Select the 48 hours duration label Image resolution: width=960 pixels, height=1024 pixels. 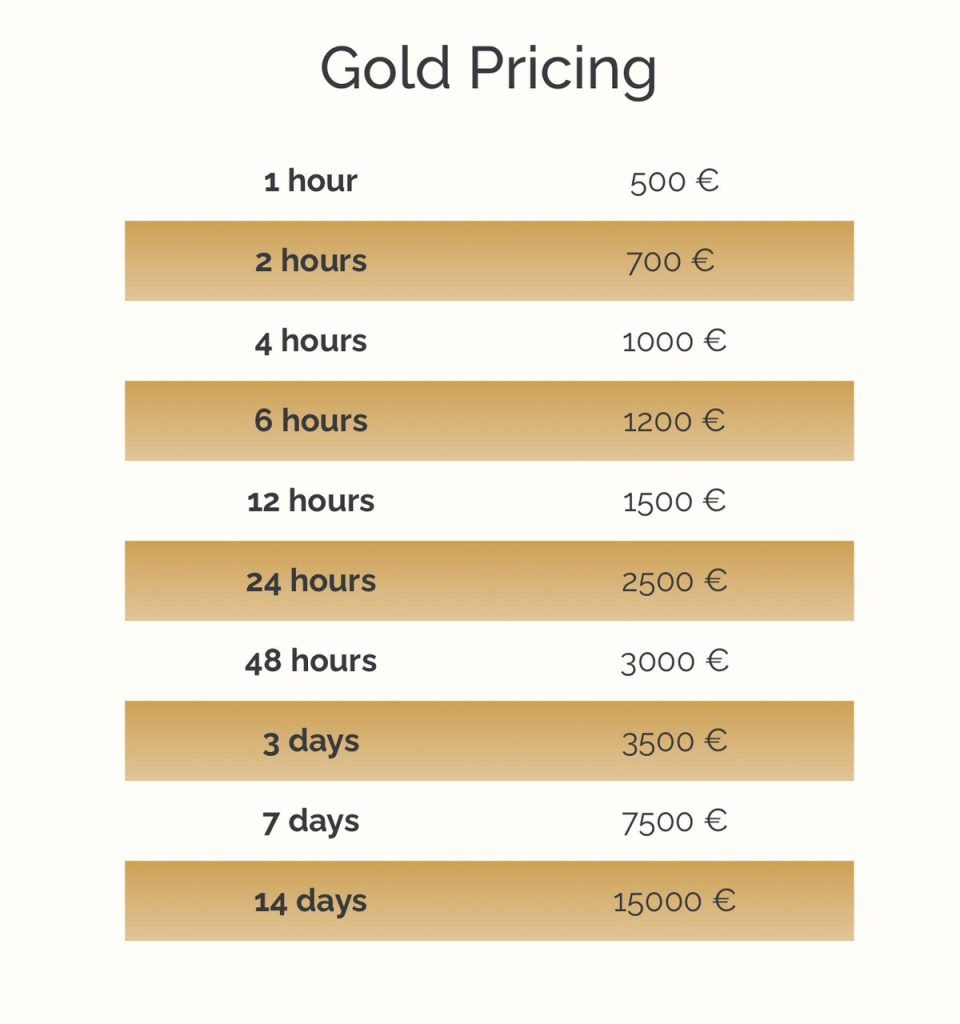[311, 661]
